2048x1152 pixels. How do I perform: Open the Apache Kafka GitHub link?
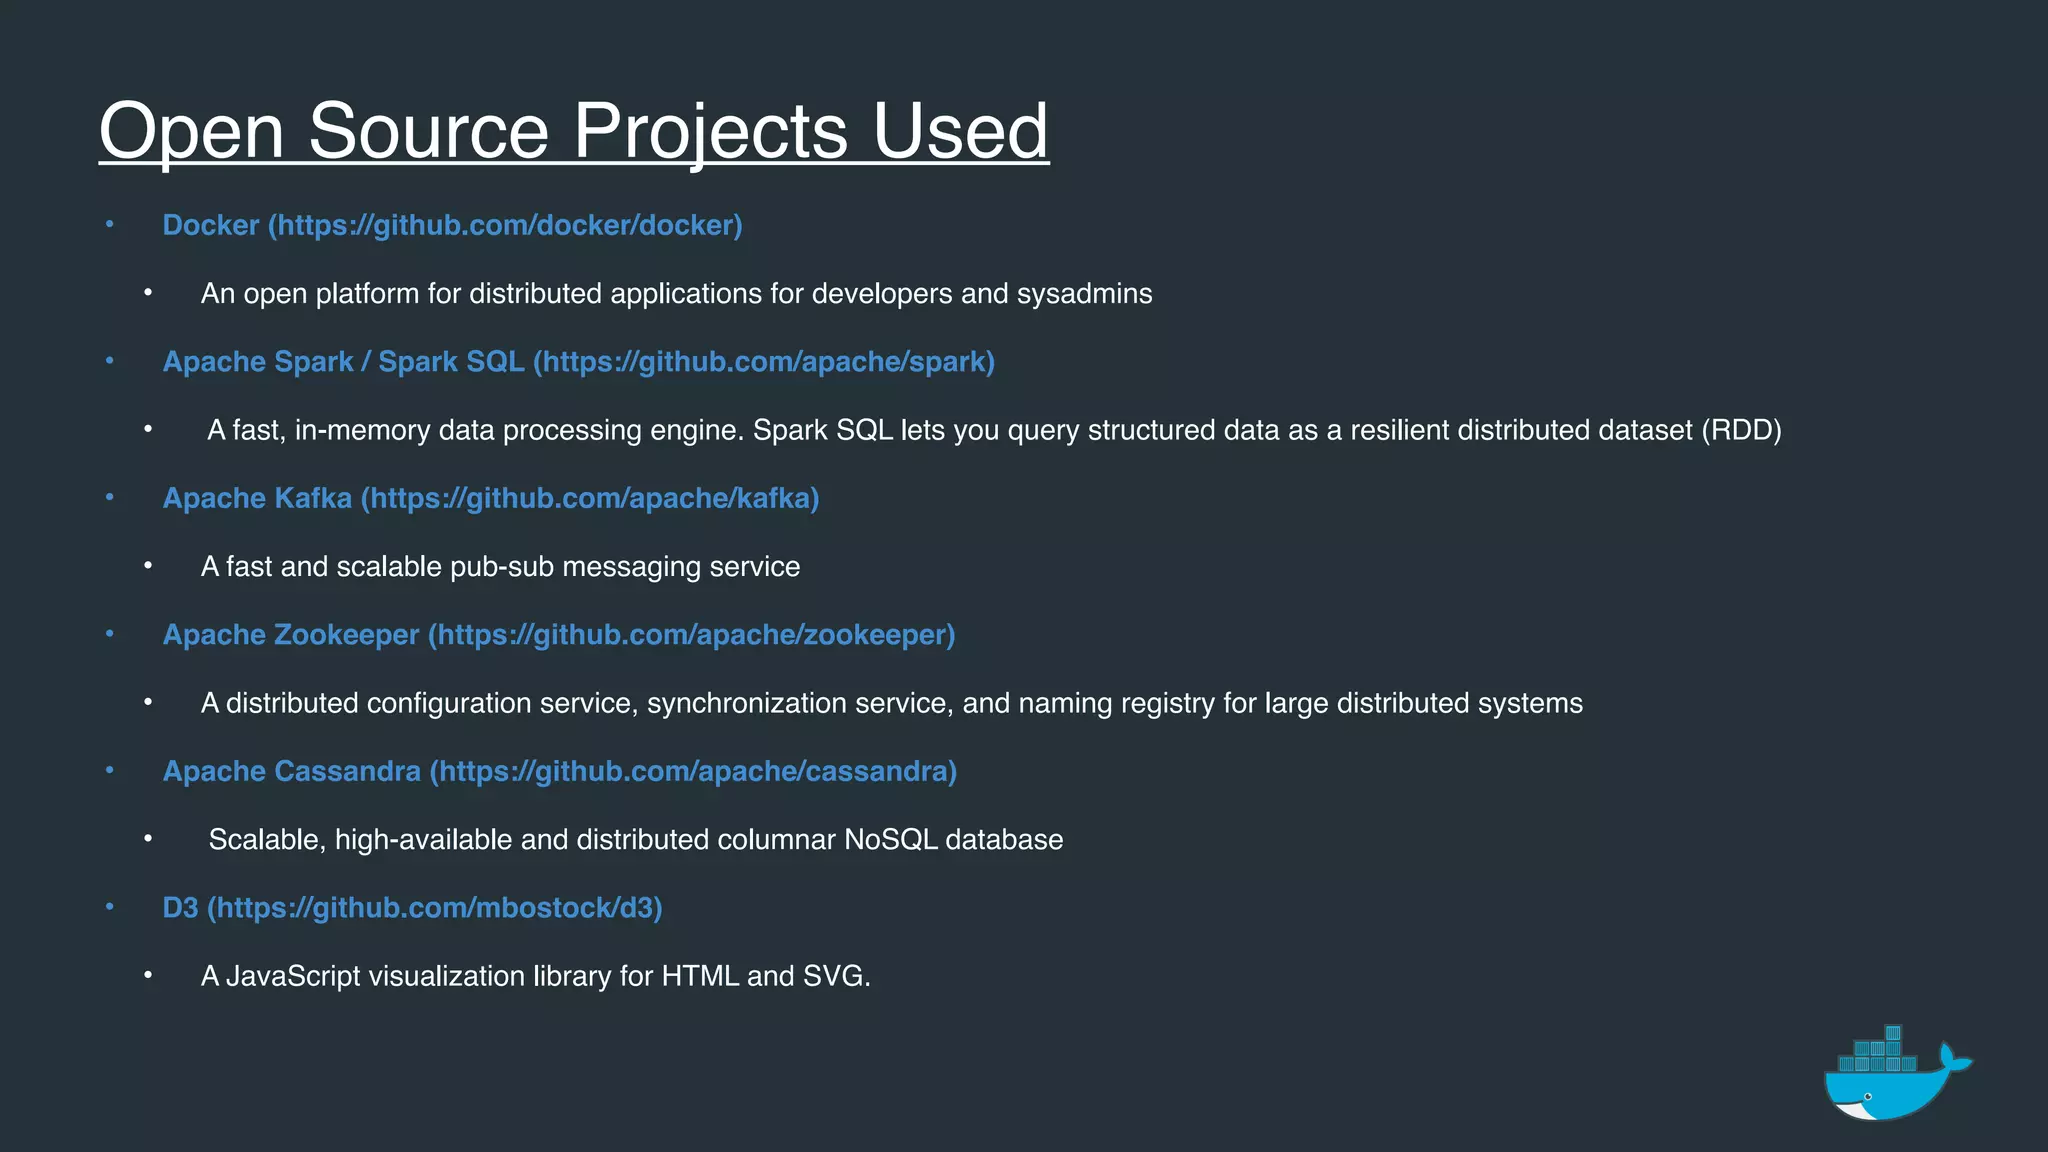pos(491,499)
